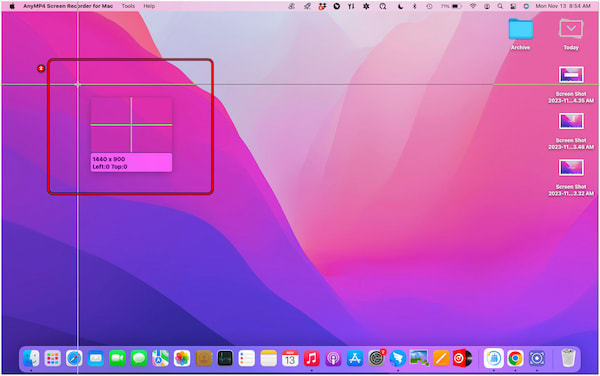Open the user account menu bar icon
Screen dimensions: 600x376
487,6
